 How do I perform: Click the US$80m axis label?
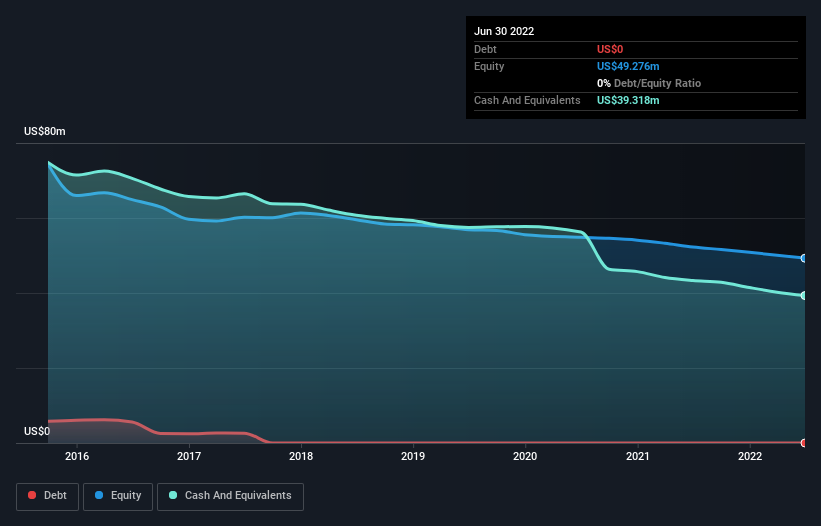click(x=45, y=131)
